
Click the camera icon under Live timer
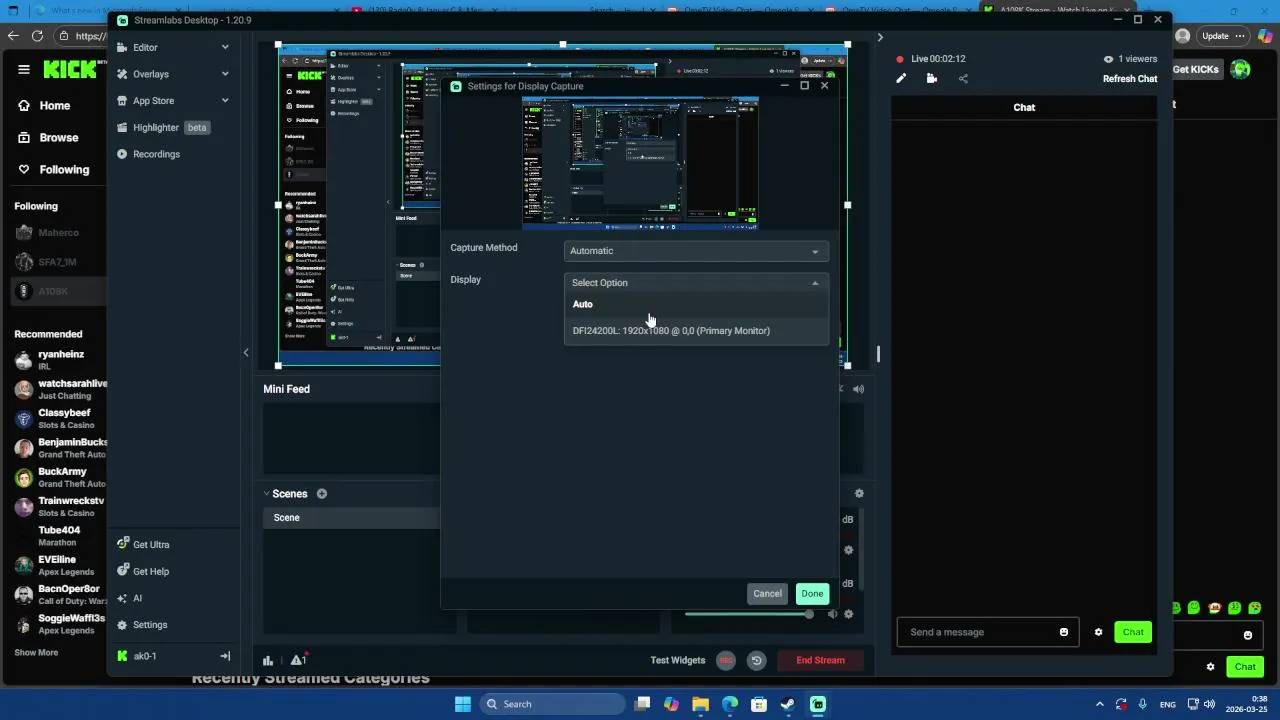[x=932, y=79]
